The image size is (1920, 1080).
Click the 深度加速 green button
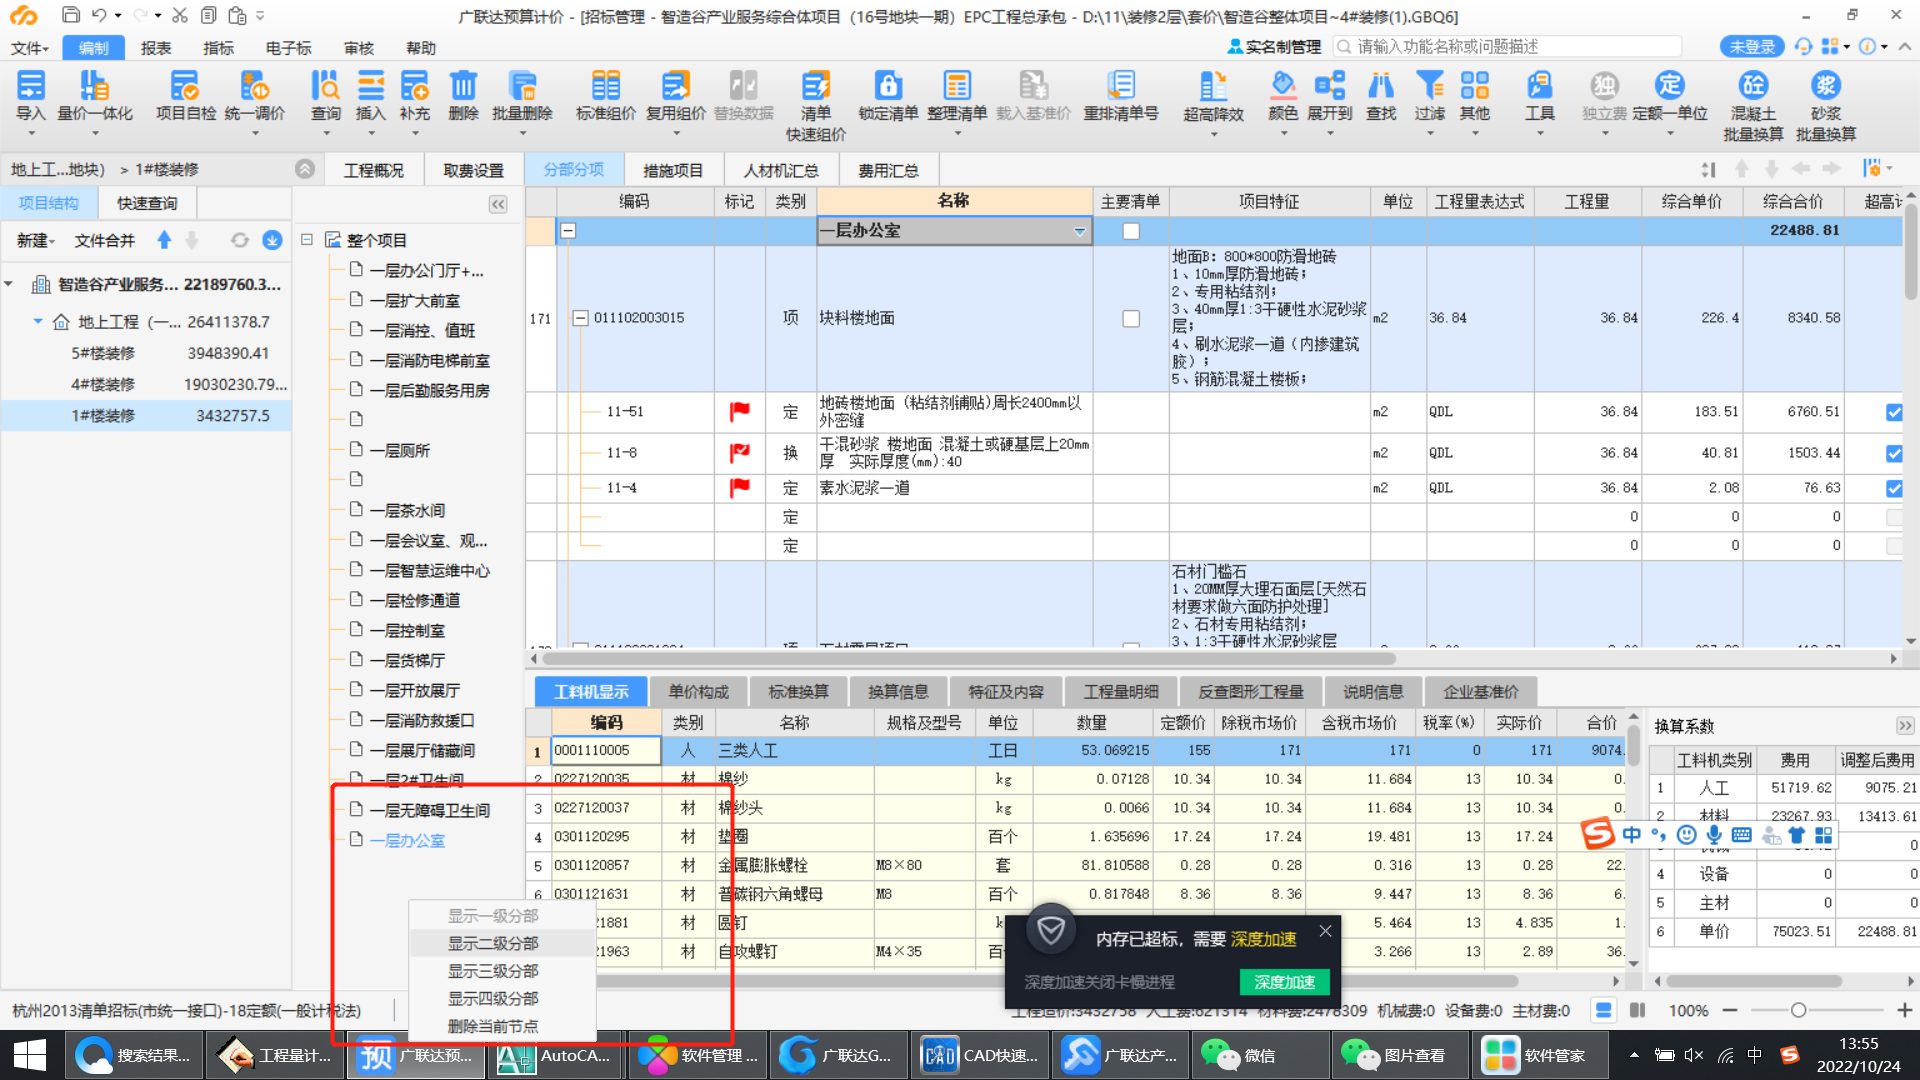coord(1285,982)
